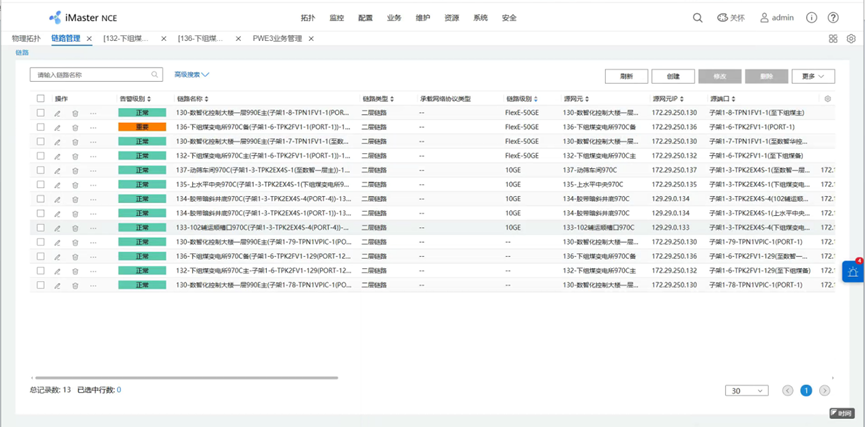Open the 更多 dropdown button

(x=812, y=76)
